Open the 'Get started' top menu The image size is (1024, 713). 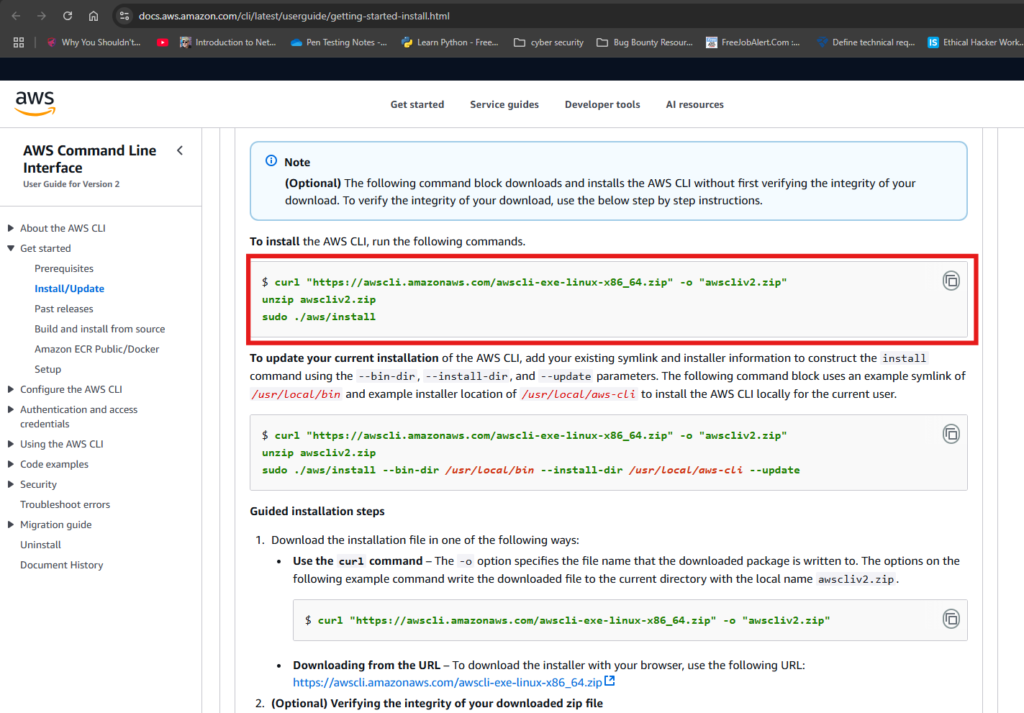point(417,104)
